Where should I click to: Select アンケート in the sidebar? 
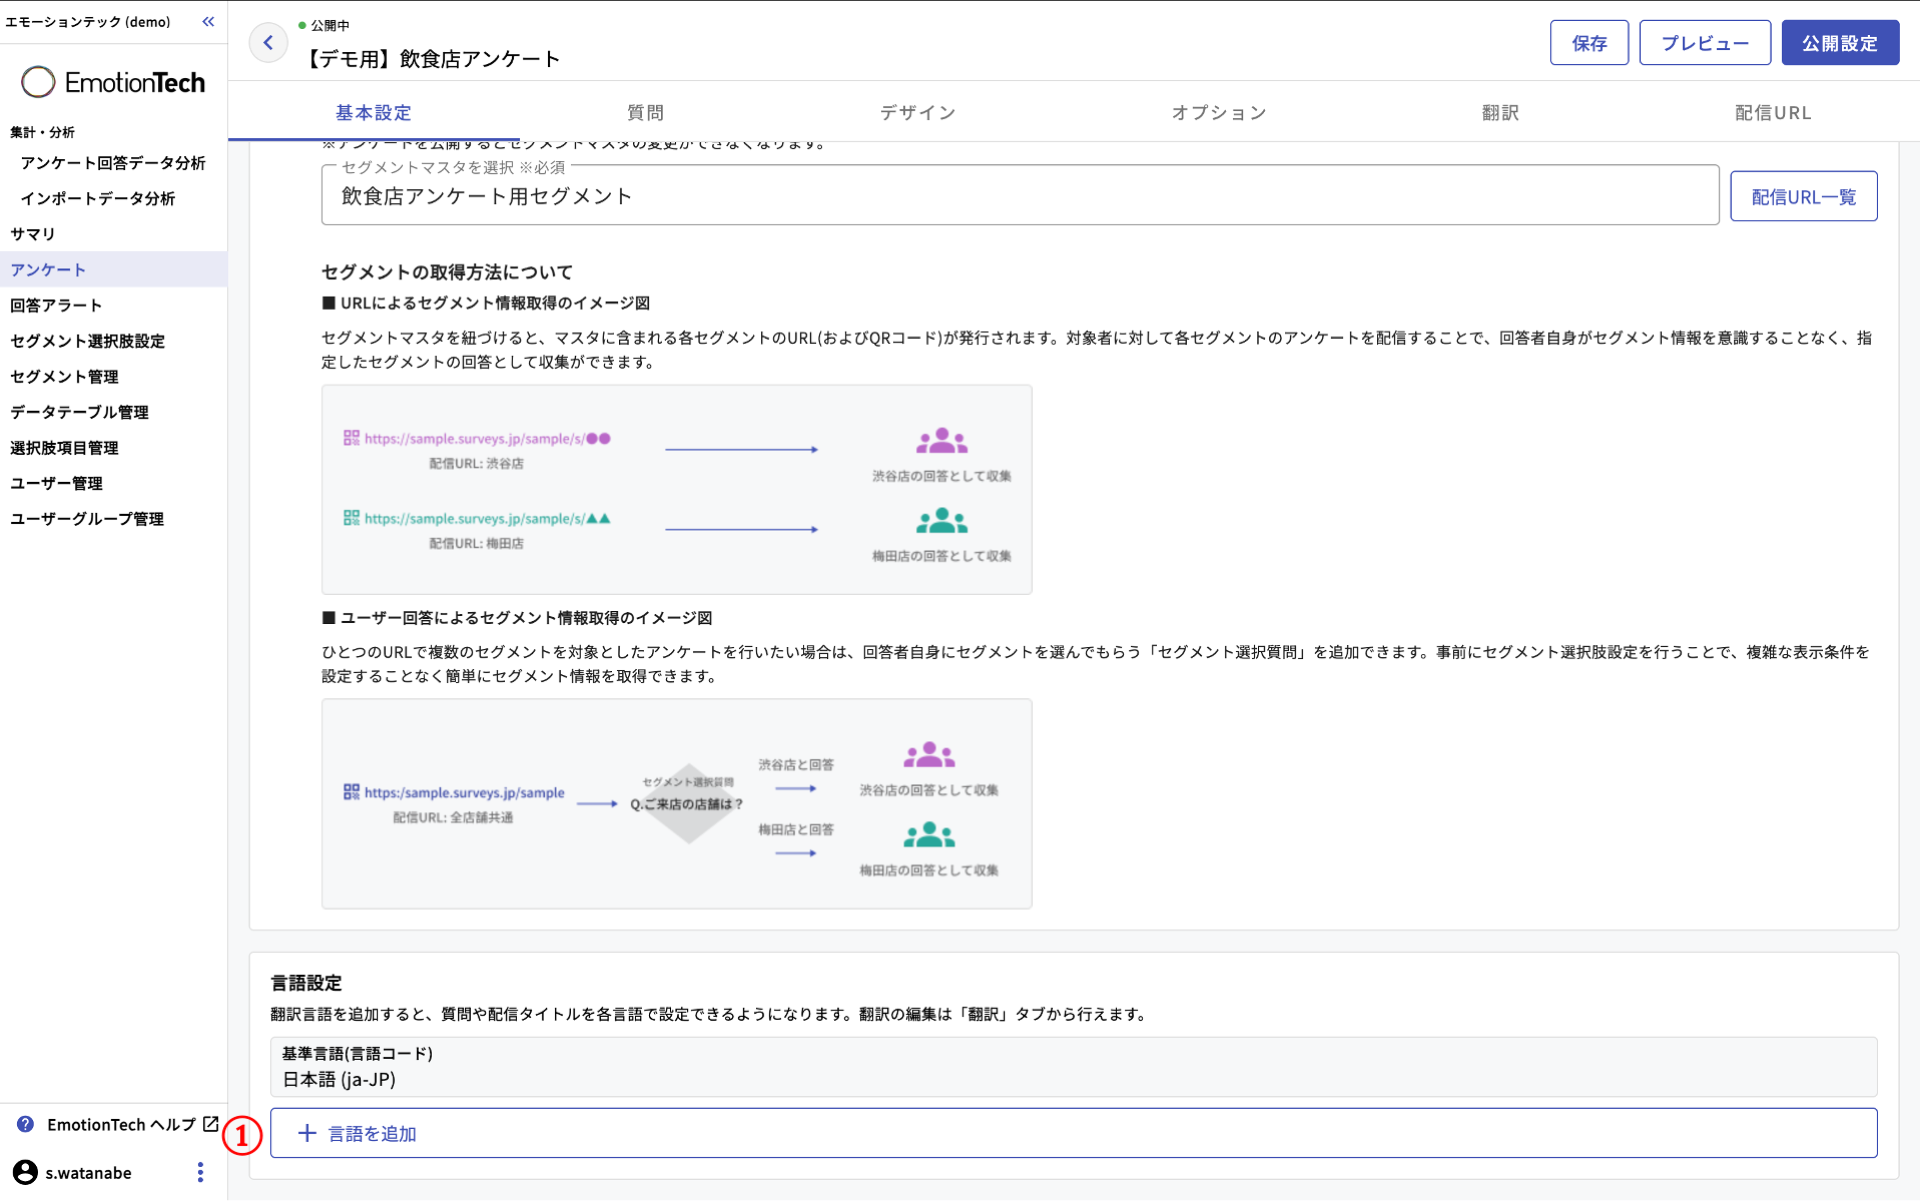coord(46,269)
